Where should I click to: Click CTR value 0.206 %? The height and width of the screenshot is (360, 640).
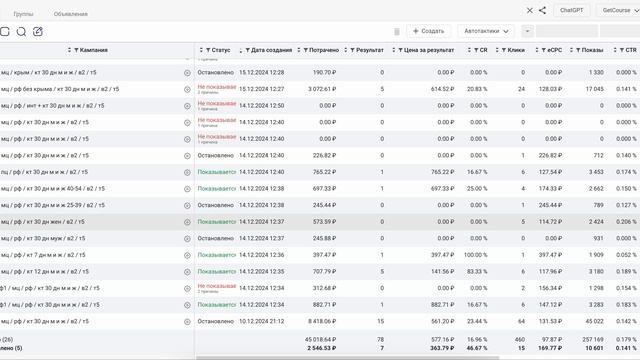[x=626, y=222]
